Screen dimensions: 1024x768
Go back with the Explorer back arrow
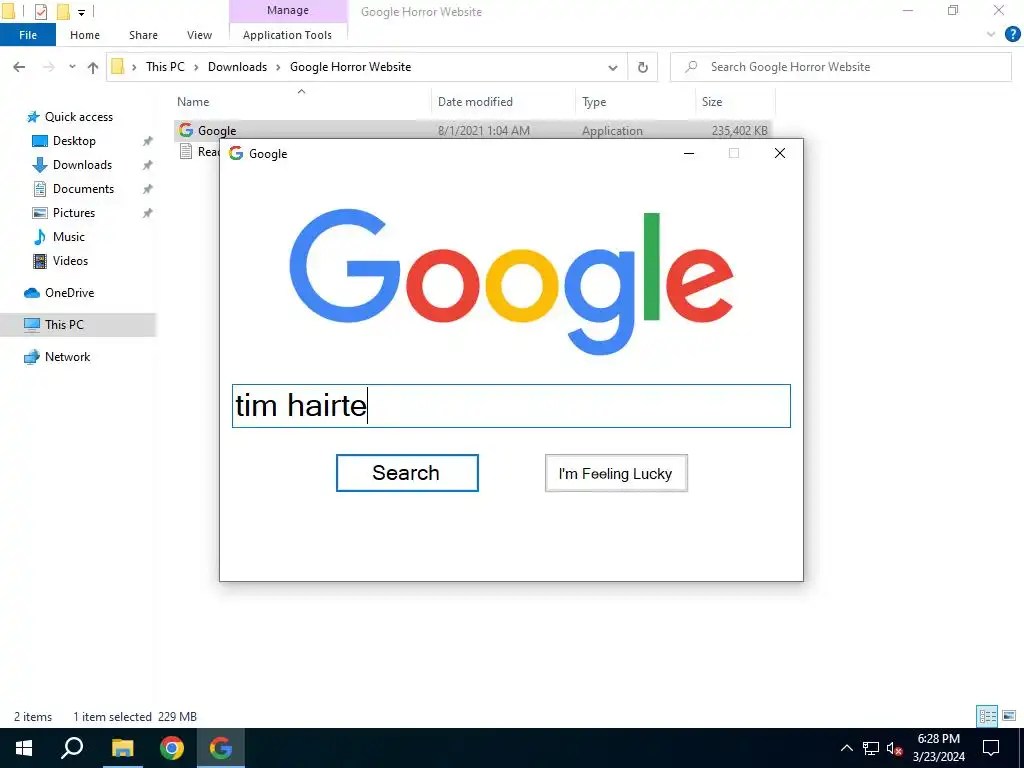click(20, 67)
